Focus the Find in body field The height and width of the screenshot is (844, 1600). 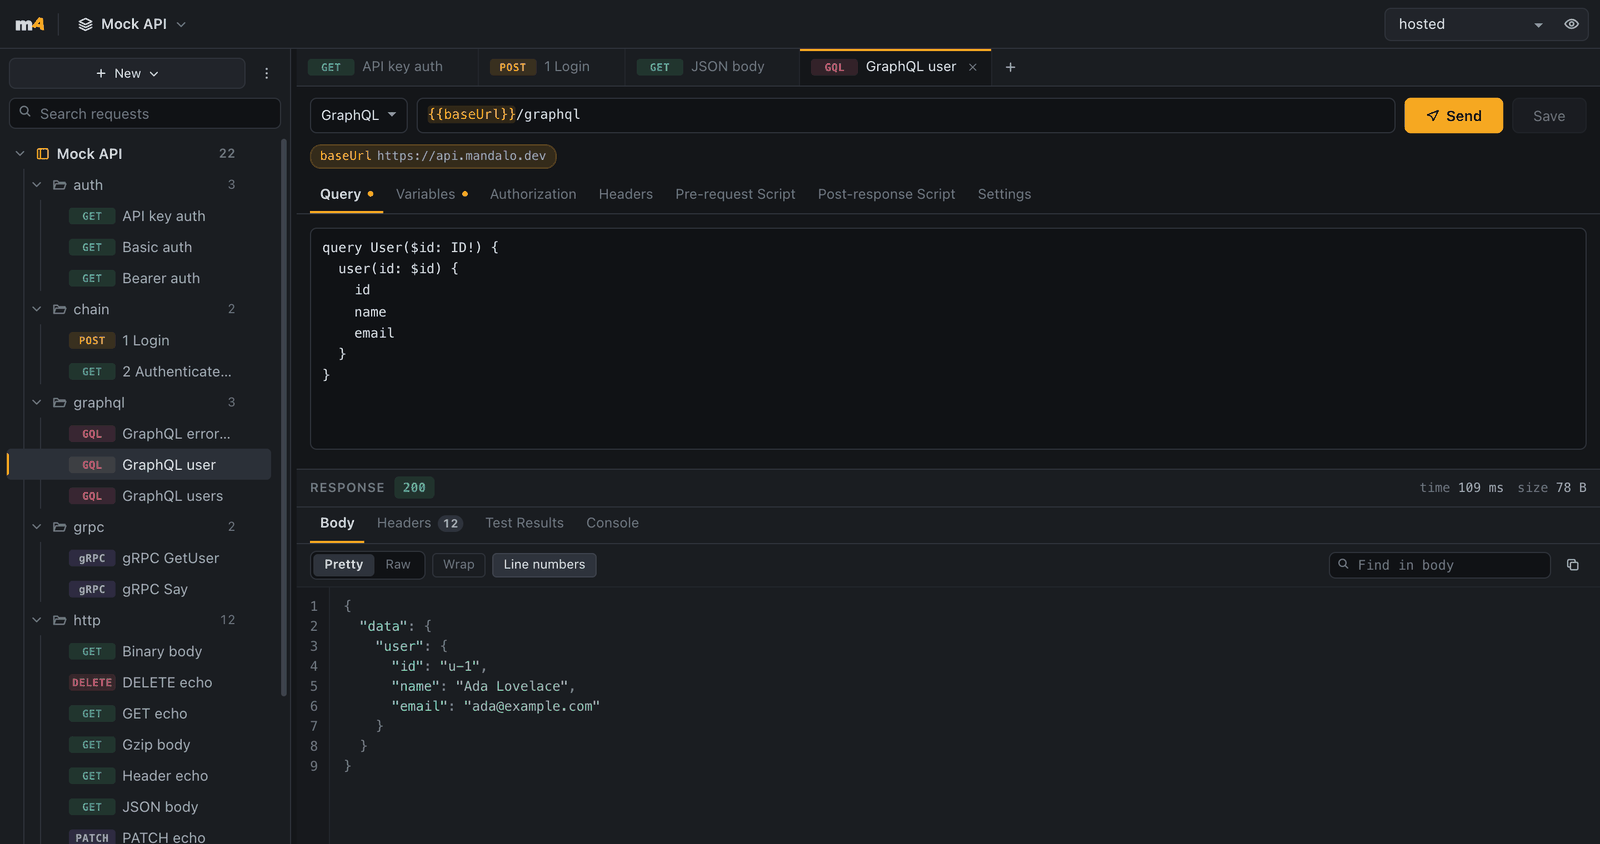pos(1440,565)
